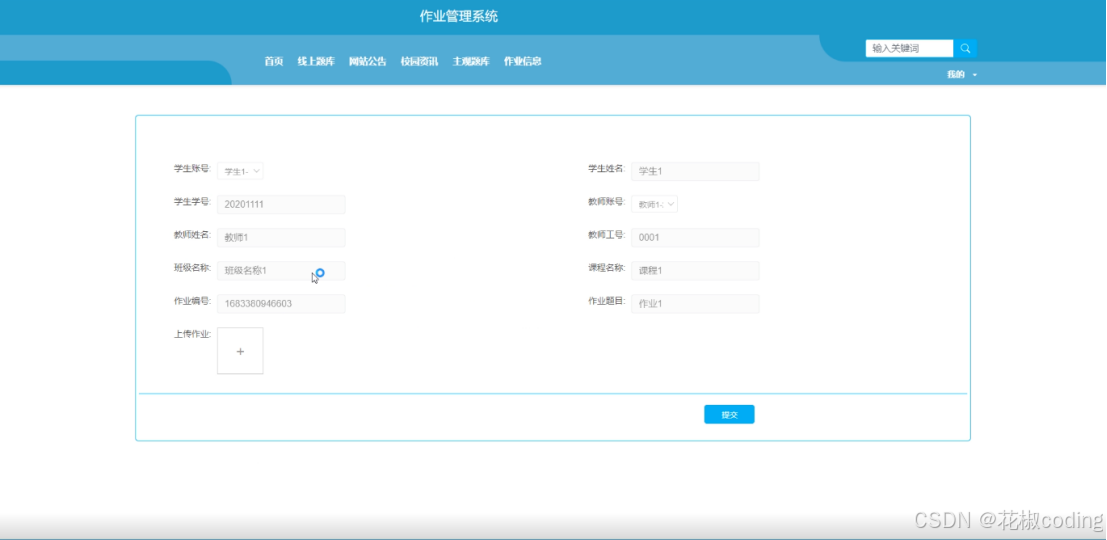The height and width of the screenshot is (540, 1107).
Task: Click the 上传作业 label text
Action: (193, 334)
